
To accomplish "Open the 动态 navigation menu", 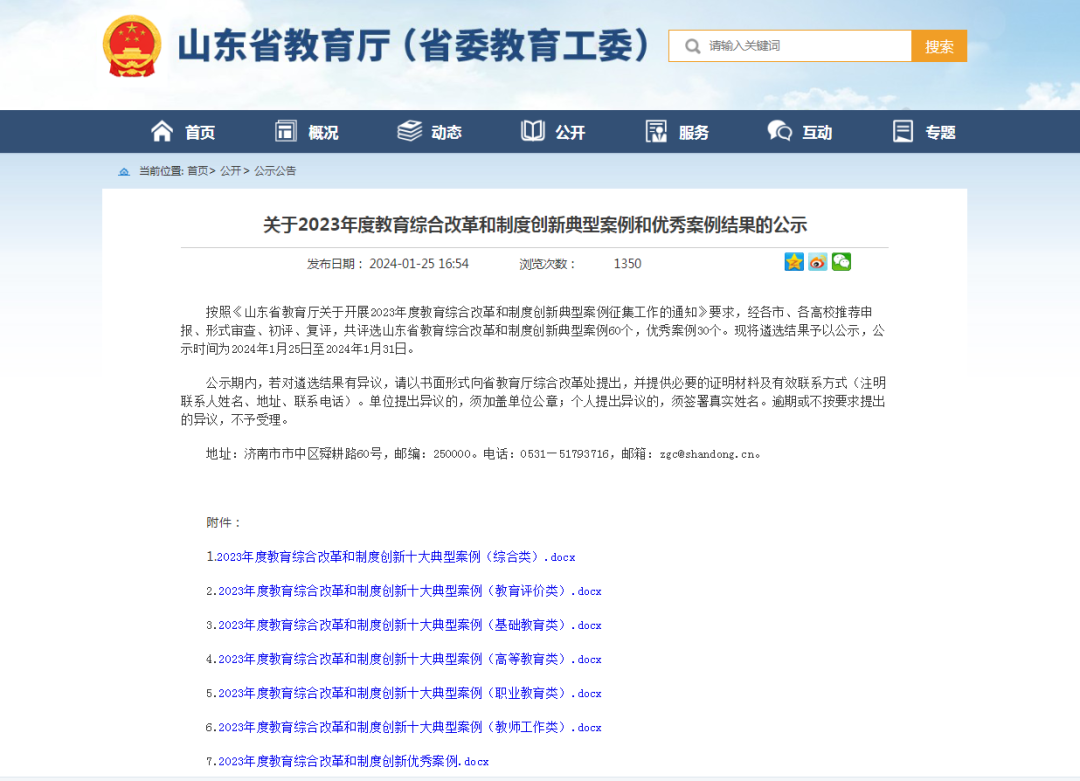I will tap(446, 132).
